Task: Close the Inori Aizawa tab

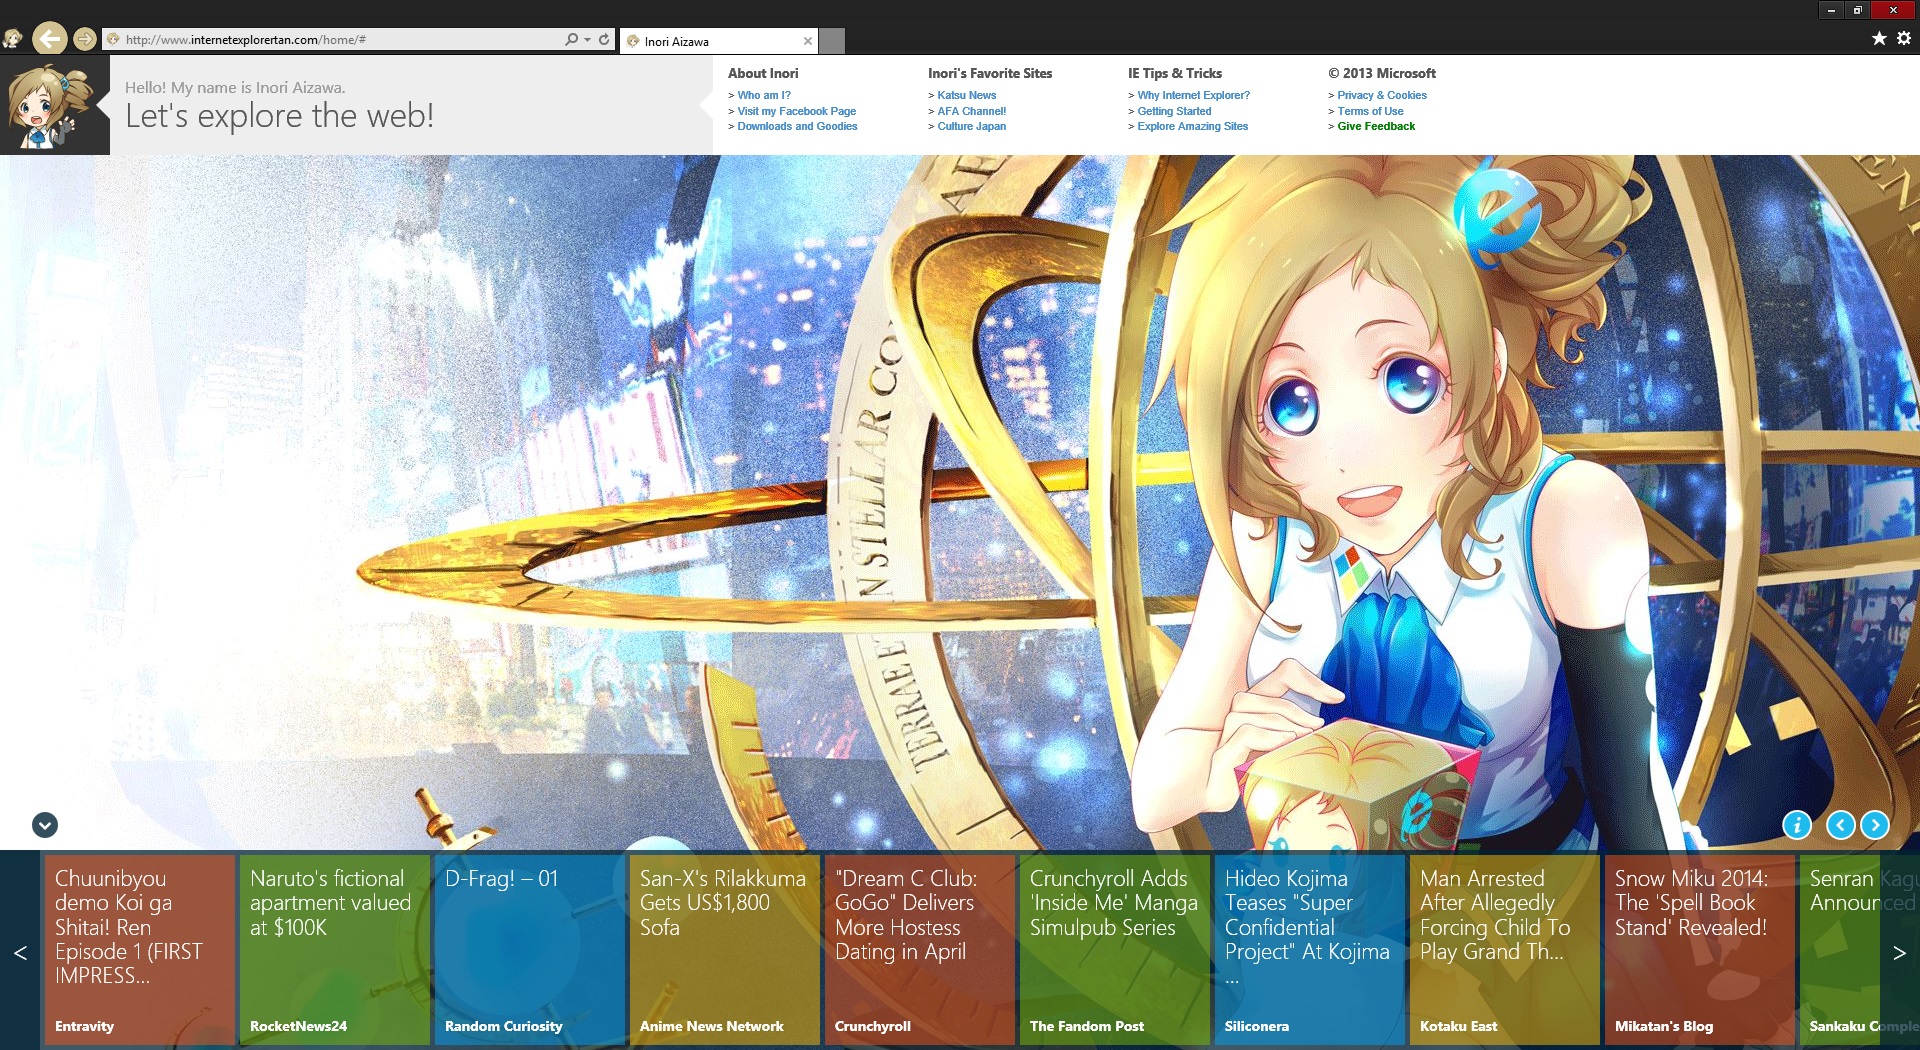Action: 808,41
